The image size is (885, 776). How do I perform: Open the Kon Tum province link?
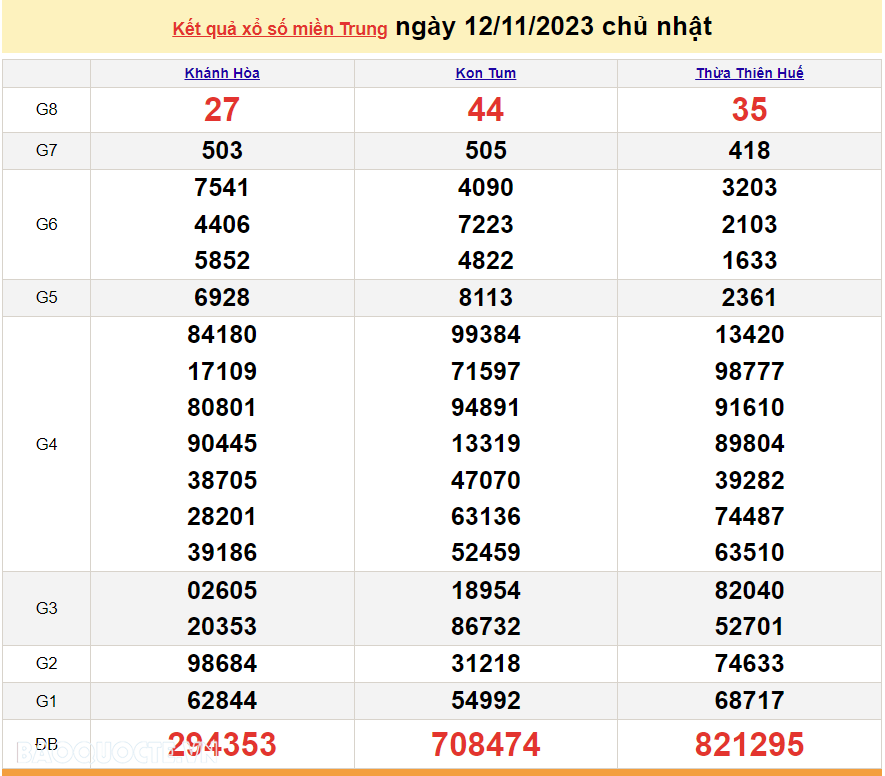pos(486,73)
